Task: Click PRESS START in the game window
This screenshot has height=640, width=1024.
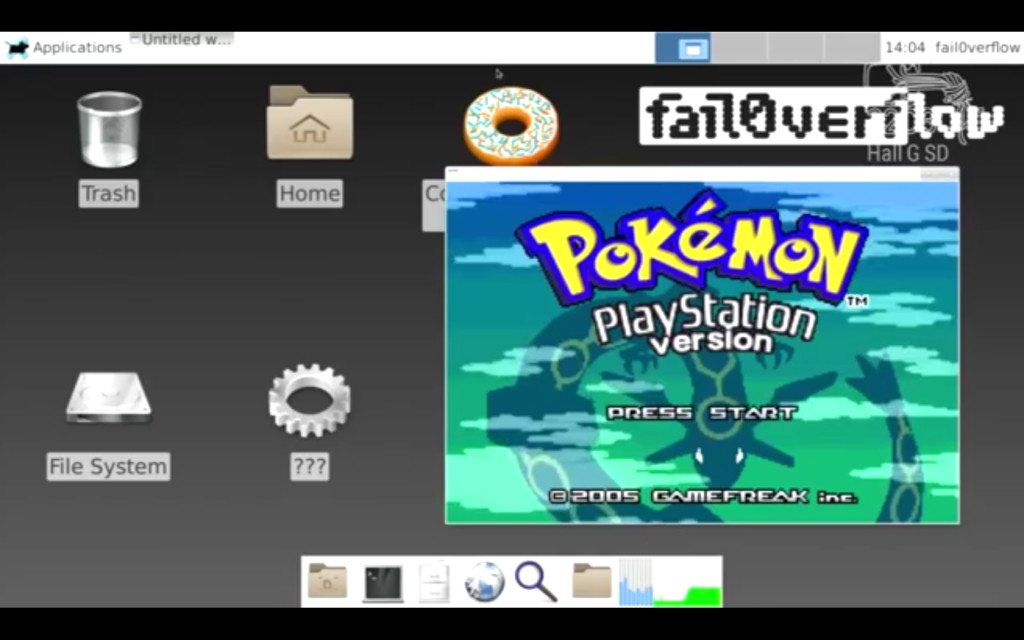Action: 701,413
